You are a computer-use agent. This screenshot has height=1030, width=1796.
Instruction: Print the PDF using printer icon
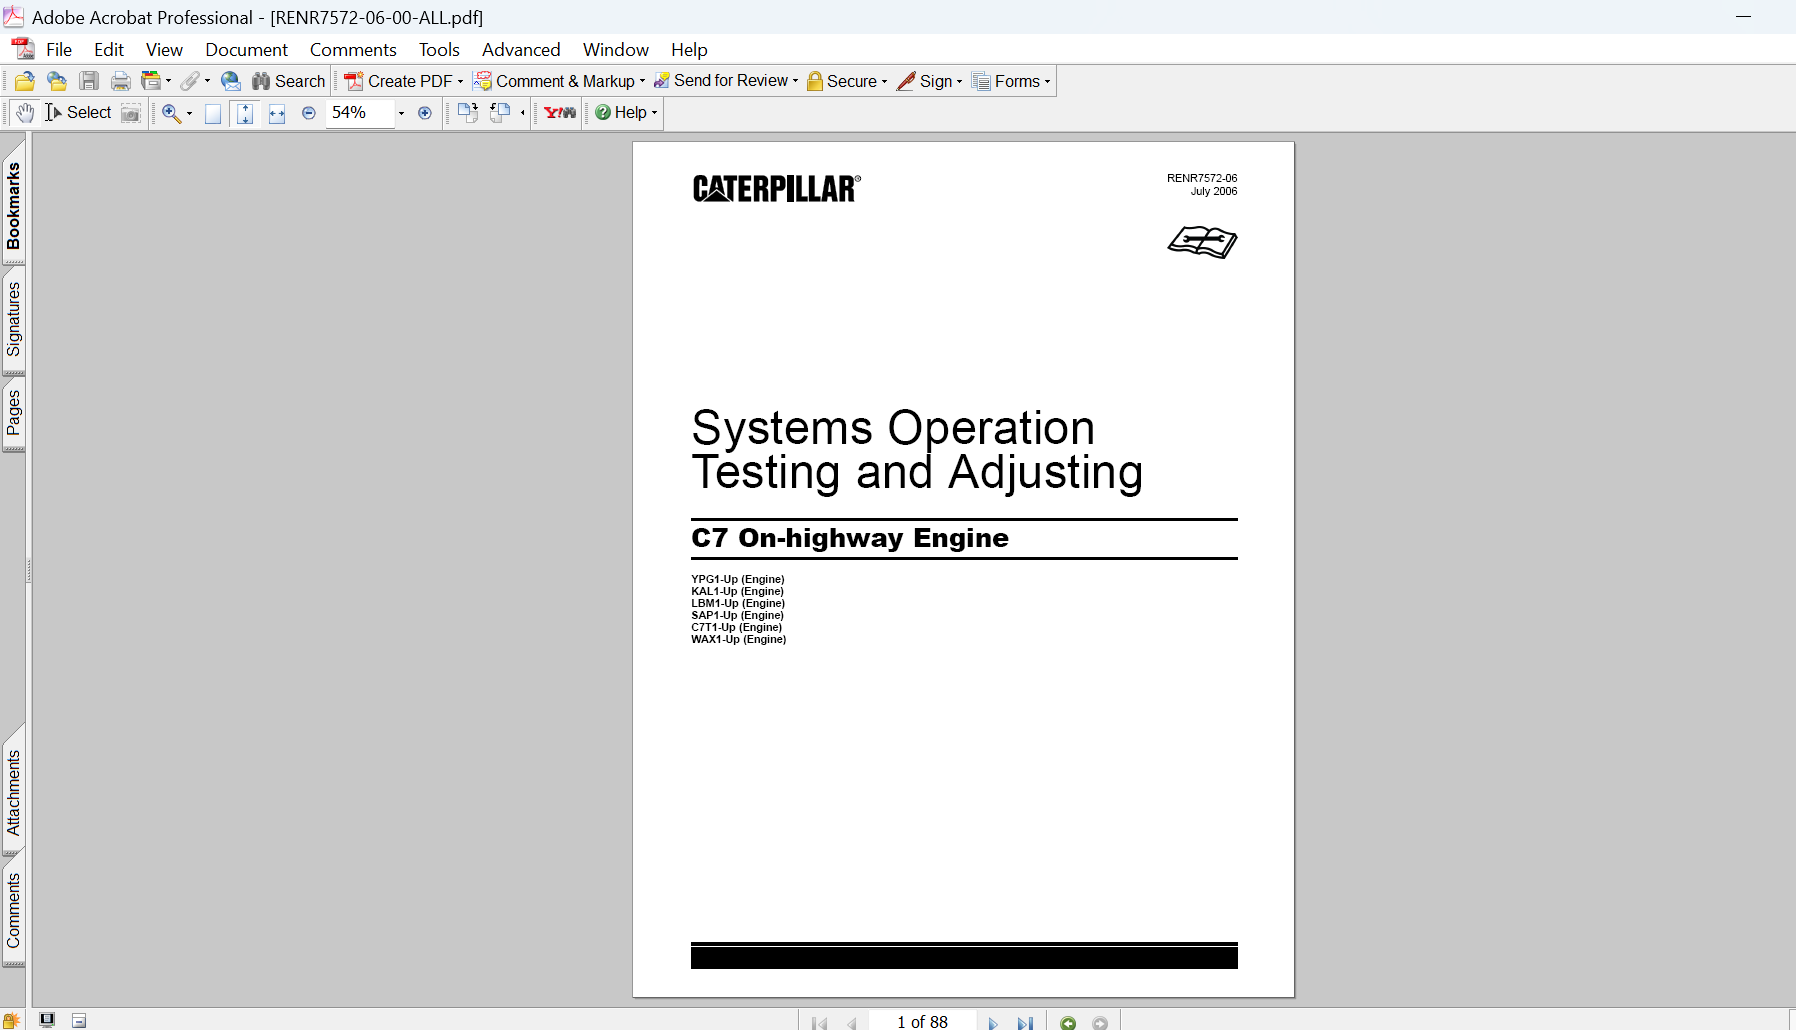point(121,82)
